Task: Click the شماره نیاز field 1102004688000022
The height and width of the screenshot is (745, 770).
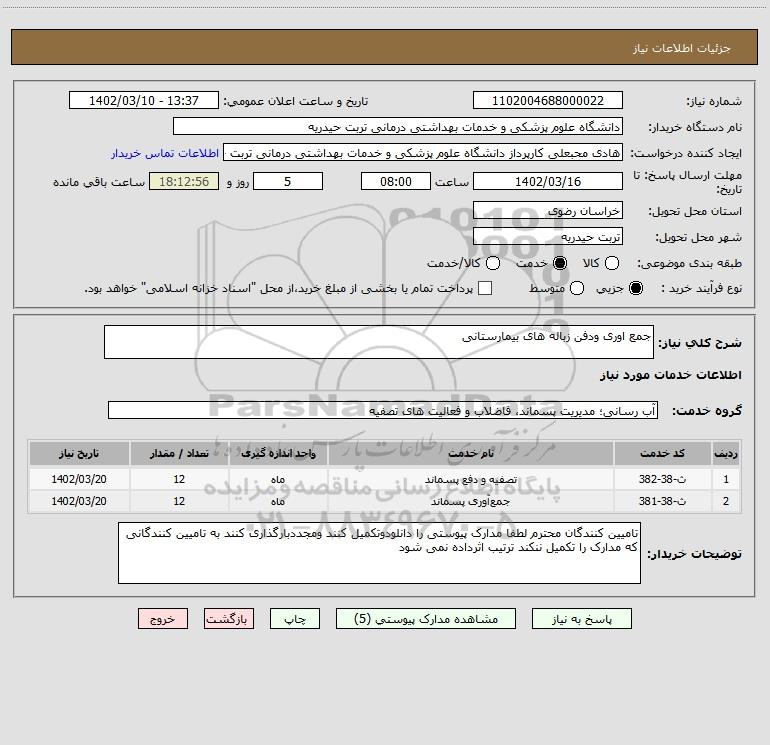Action: tap(548, 101)
